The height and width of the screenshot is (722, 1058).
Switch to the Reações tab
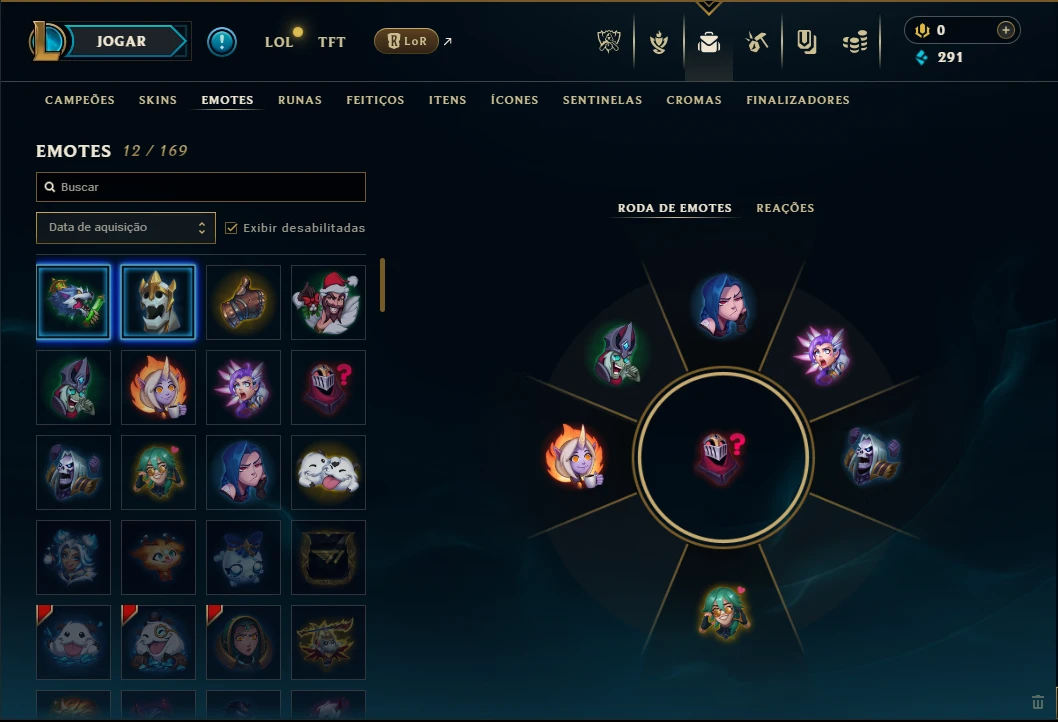tap(785, 208)
